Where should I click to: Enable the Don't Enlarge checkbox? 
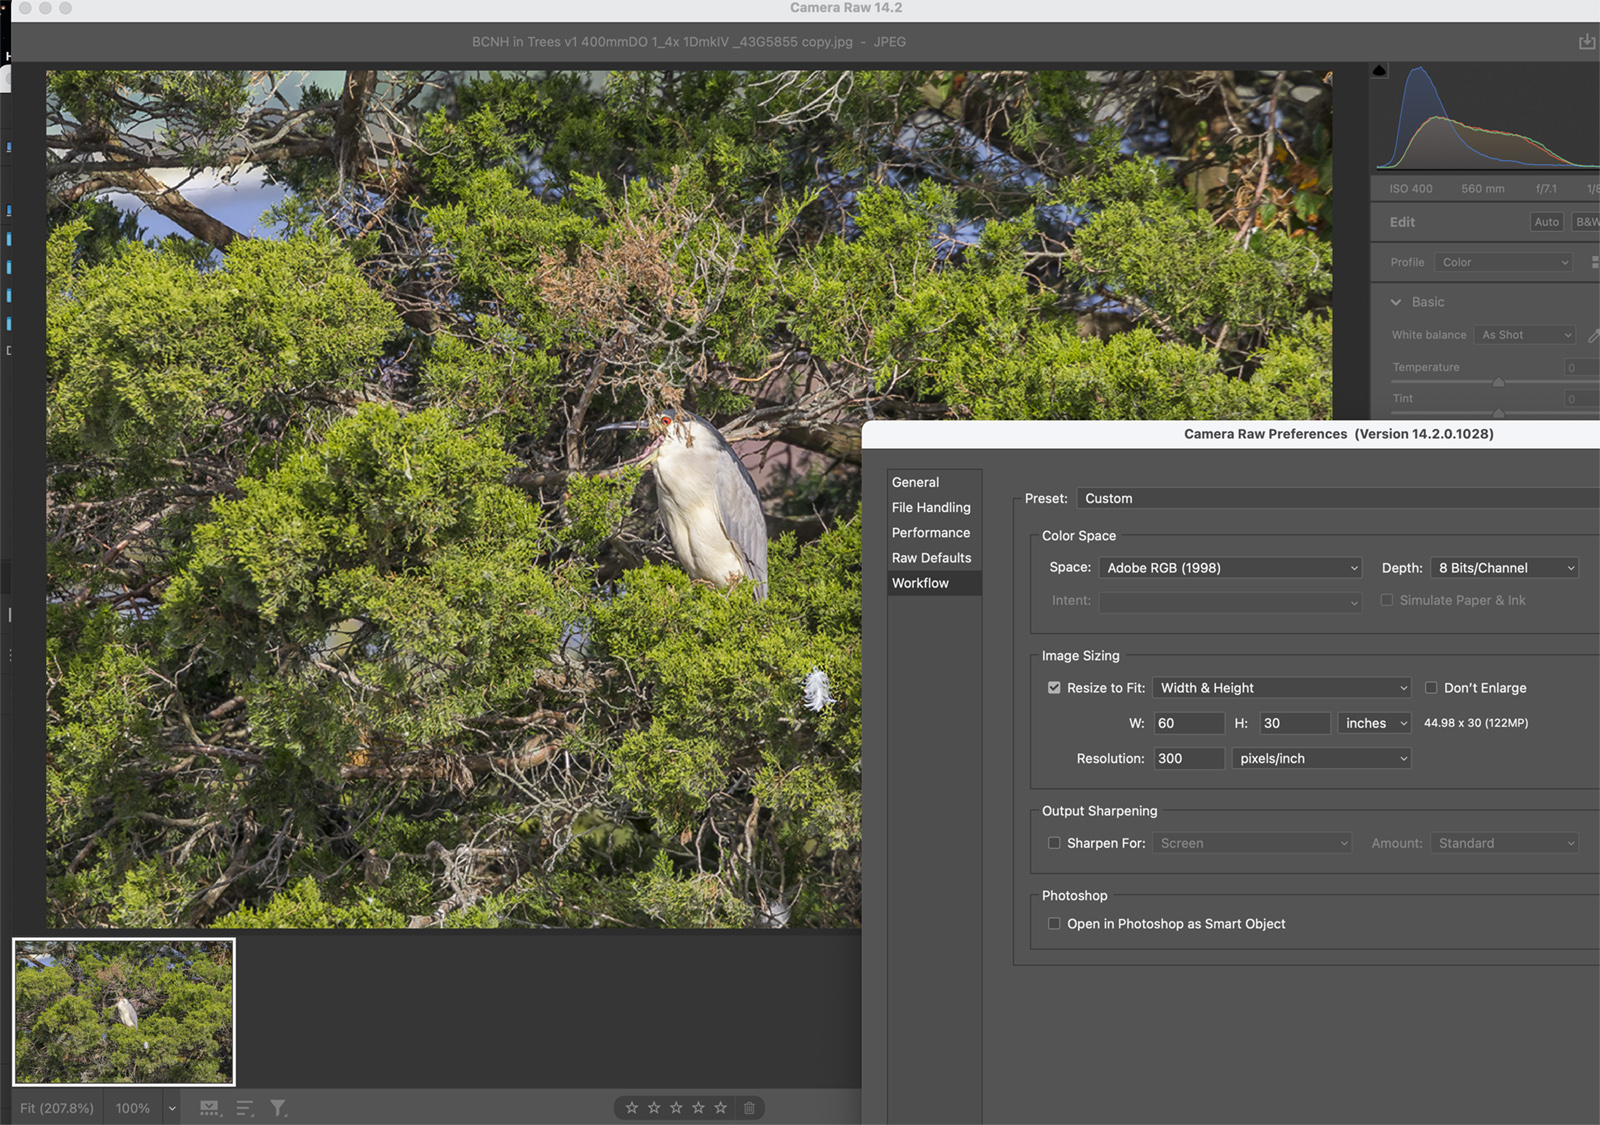[1431, 688]
